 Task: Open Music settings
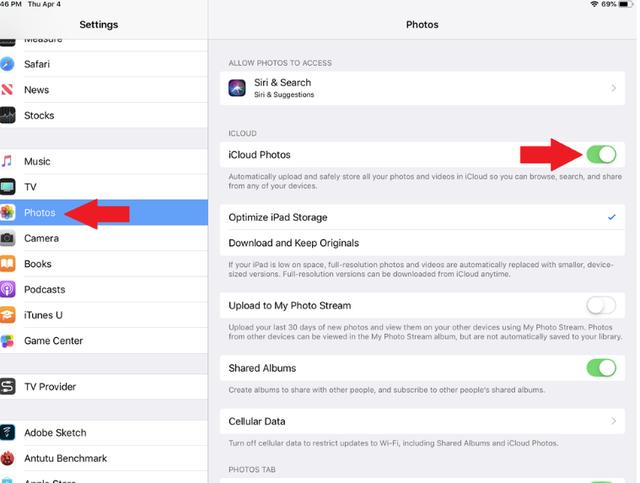(x=104, y=161)
